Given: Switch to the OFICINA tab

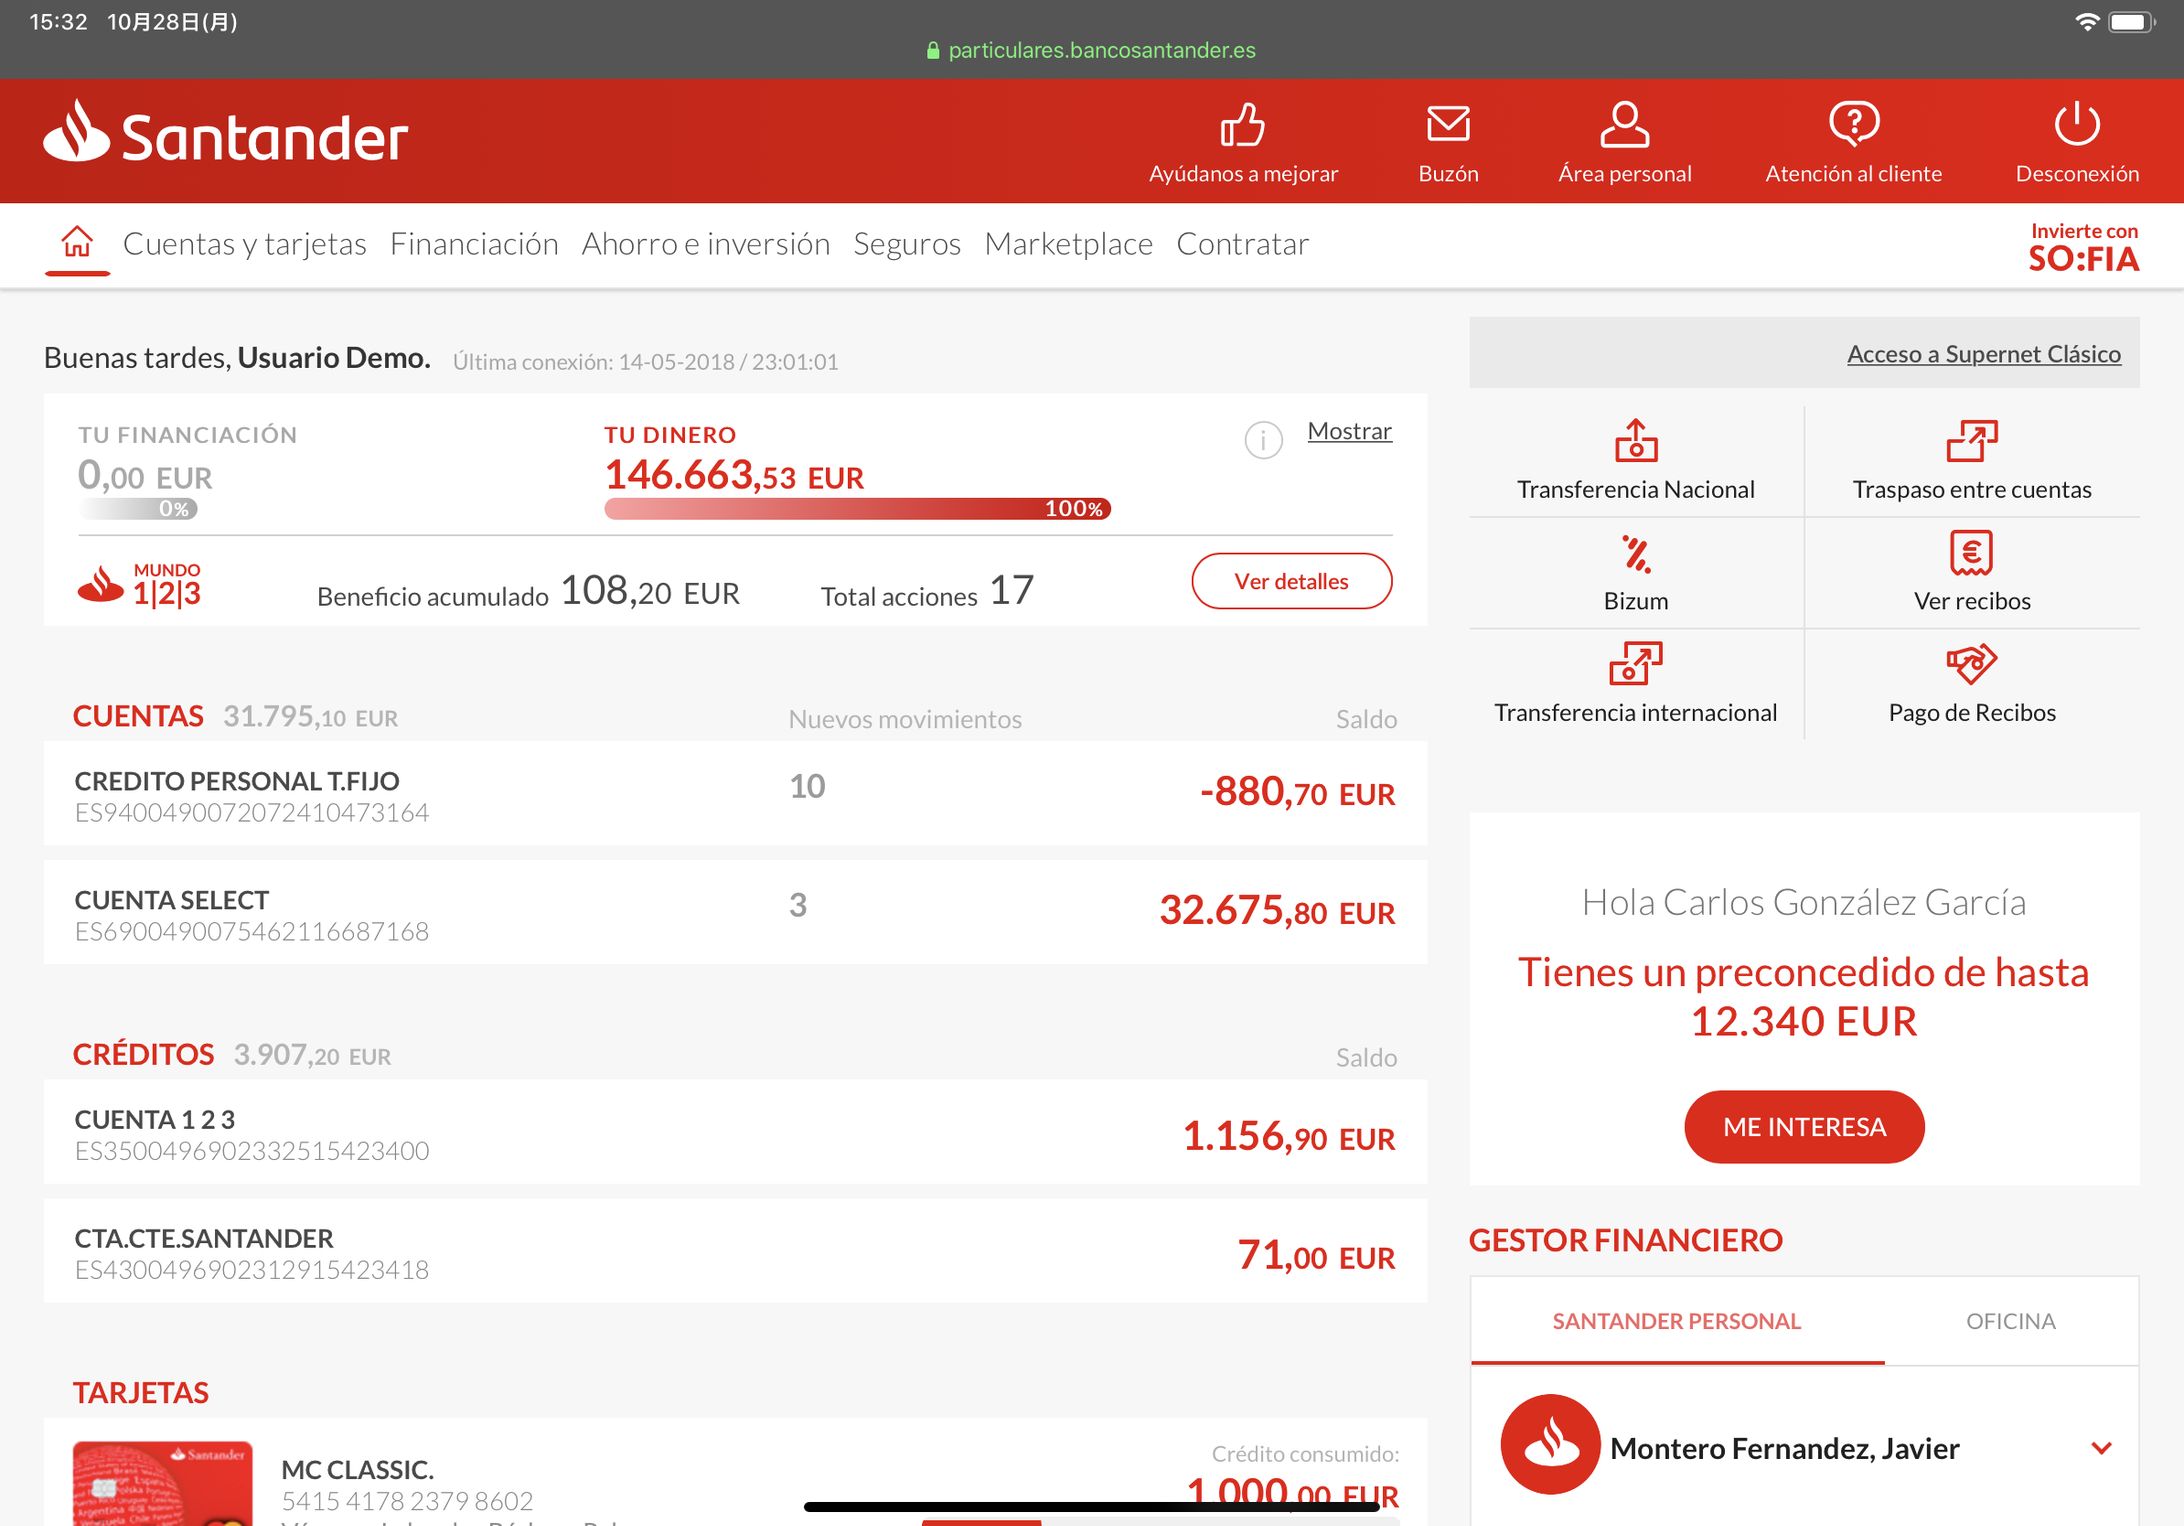Looking at the screenshot, I should (2010, 1321).
